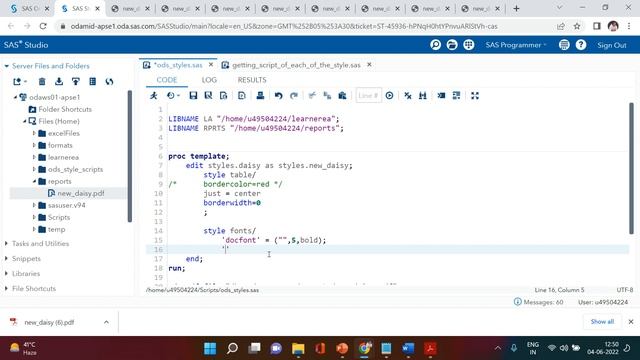The width and height of the screenshot is (640, 360).
Task: Expand the Libraries section
Action: click(x=7, y=273)
